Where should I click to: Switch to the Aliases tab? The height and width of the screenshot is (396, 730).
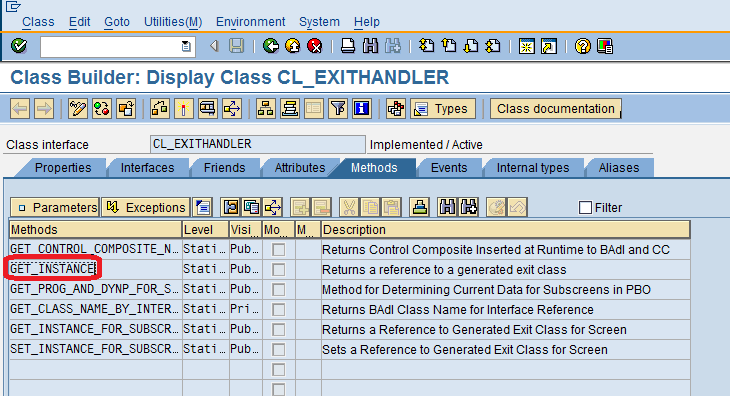coord(619,168)
